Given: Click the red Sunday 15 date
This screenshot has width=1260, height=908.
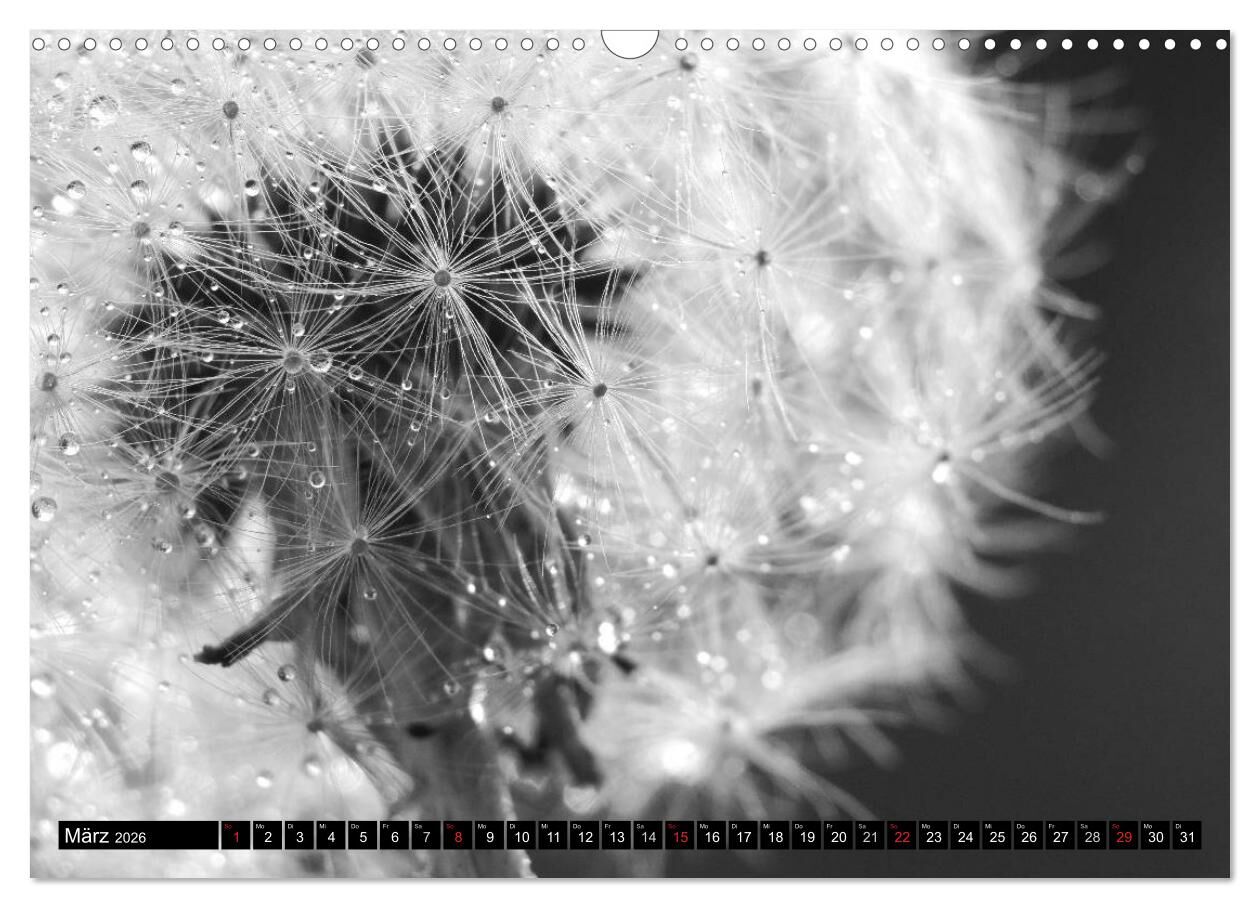Looking at the screenshot, I should tap(679, 836).
